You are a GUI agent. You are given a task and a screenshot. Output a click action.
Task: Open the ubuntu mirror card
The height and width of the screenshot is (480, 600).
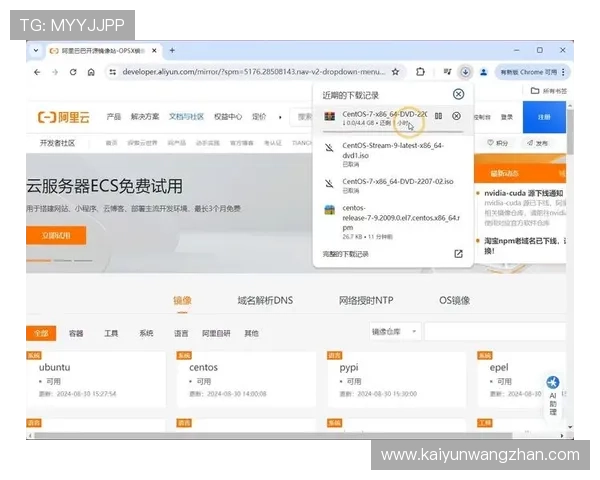pos(96,379)
